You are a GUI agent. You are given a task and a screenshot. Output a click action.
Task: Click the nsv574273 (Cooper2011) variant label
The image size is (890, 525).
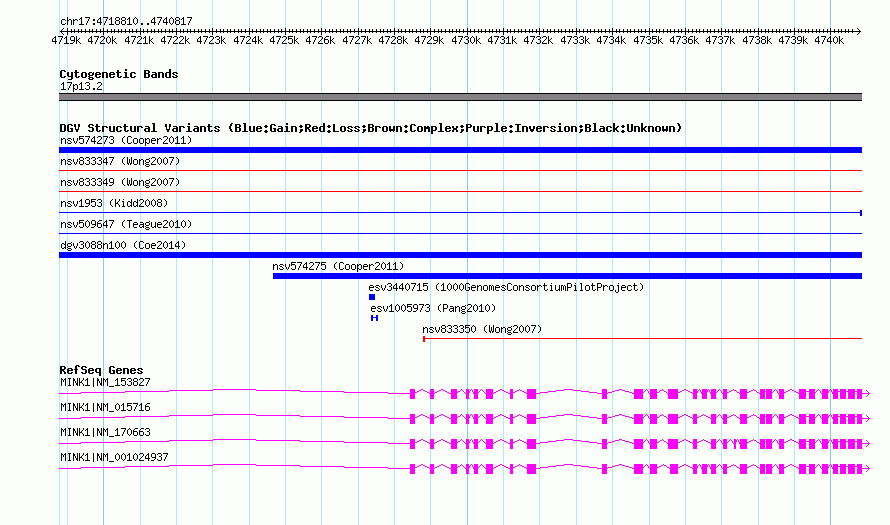point(126,140)
